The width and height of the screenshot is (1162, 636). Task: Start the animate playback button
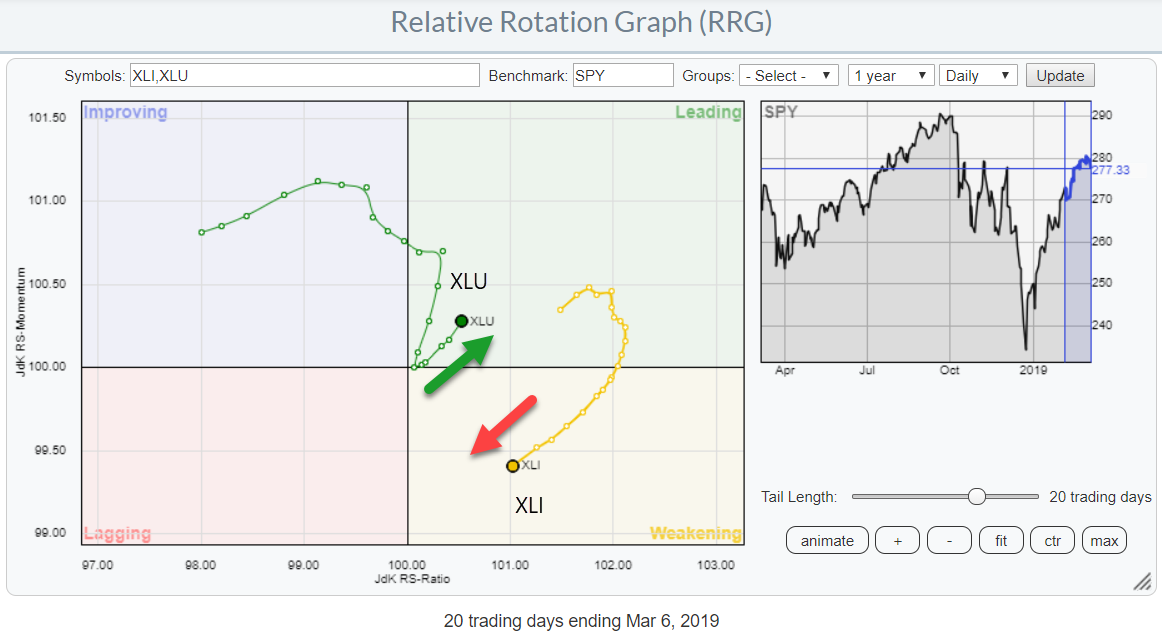pyautogui.click(x=827, y=541)
